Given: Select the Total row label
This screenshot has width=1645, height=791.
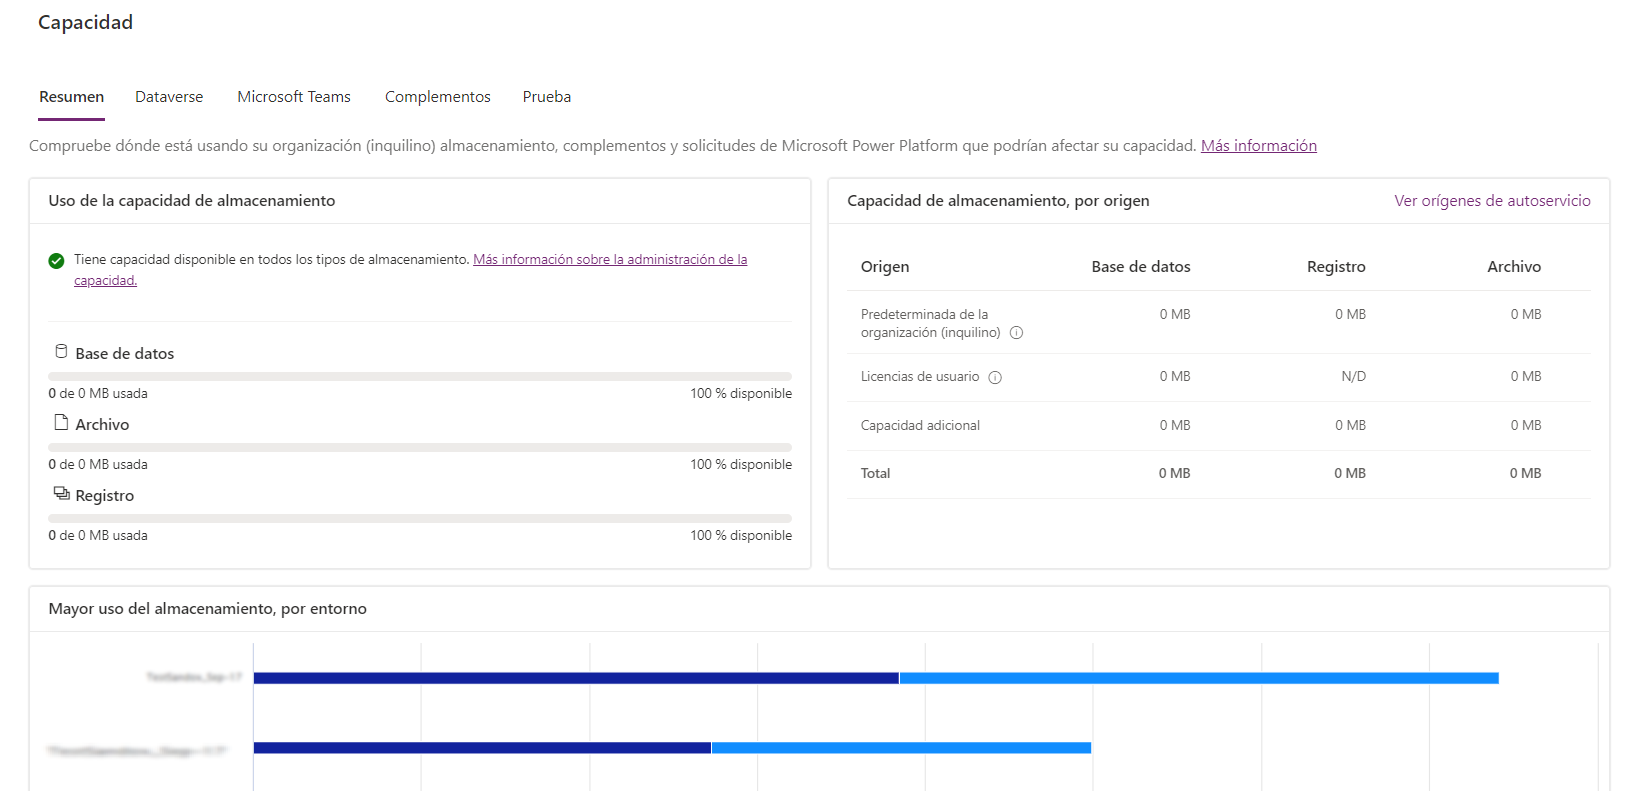Looking at the screenshot, I should [875, 474].
